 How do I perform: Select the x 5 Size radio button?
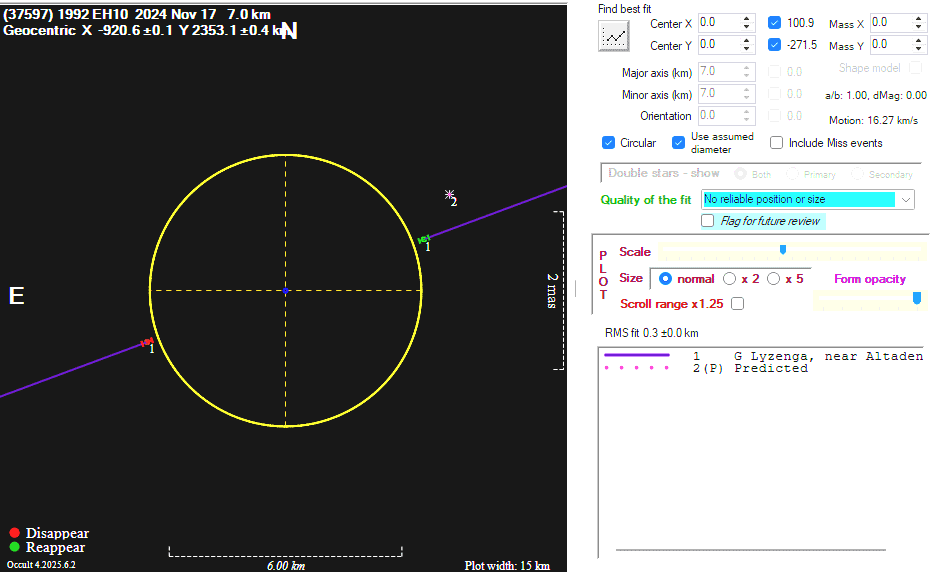click(774, 279)
